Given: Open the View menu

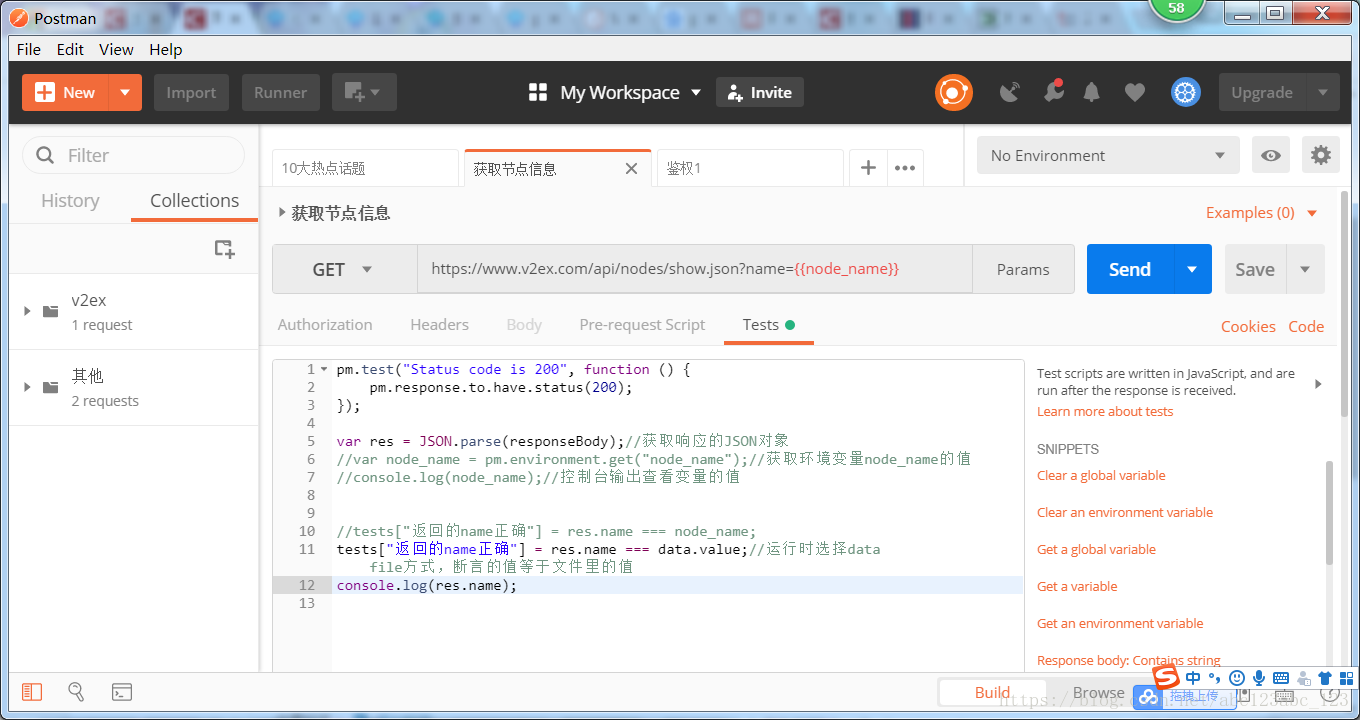Looking at the screenshot, I should coord(116,49).
